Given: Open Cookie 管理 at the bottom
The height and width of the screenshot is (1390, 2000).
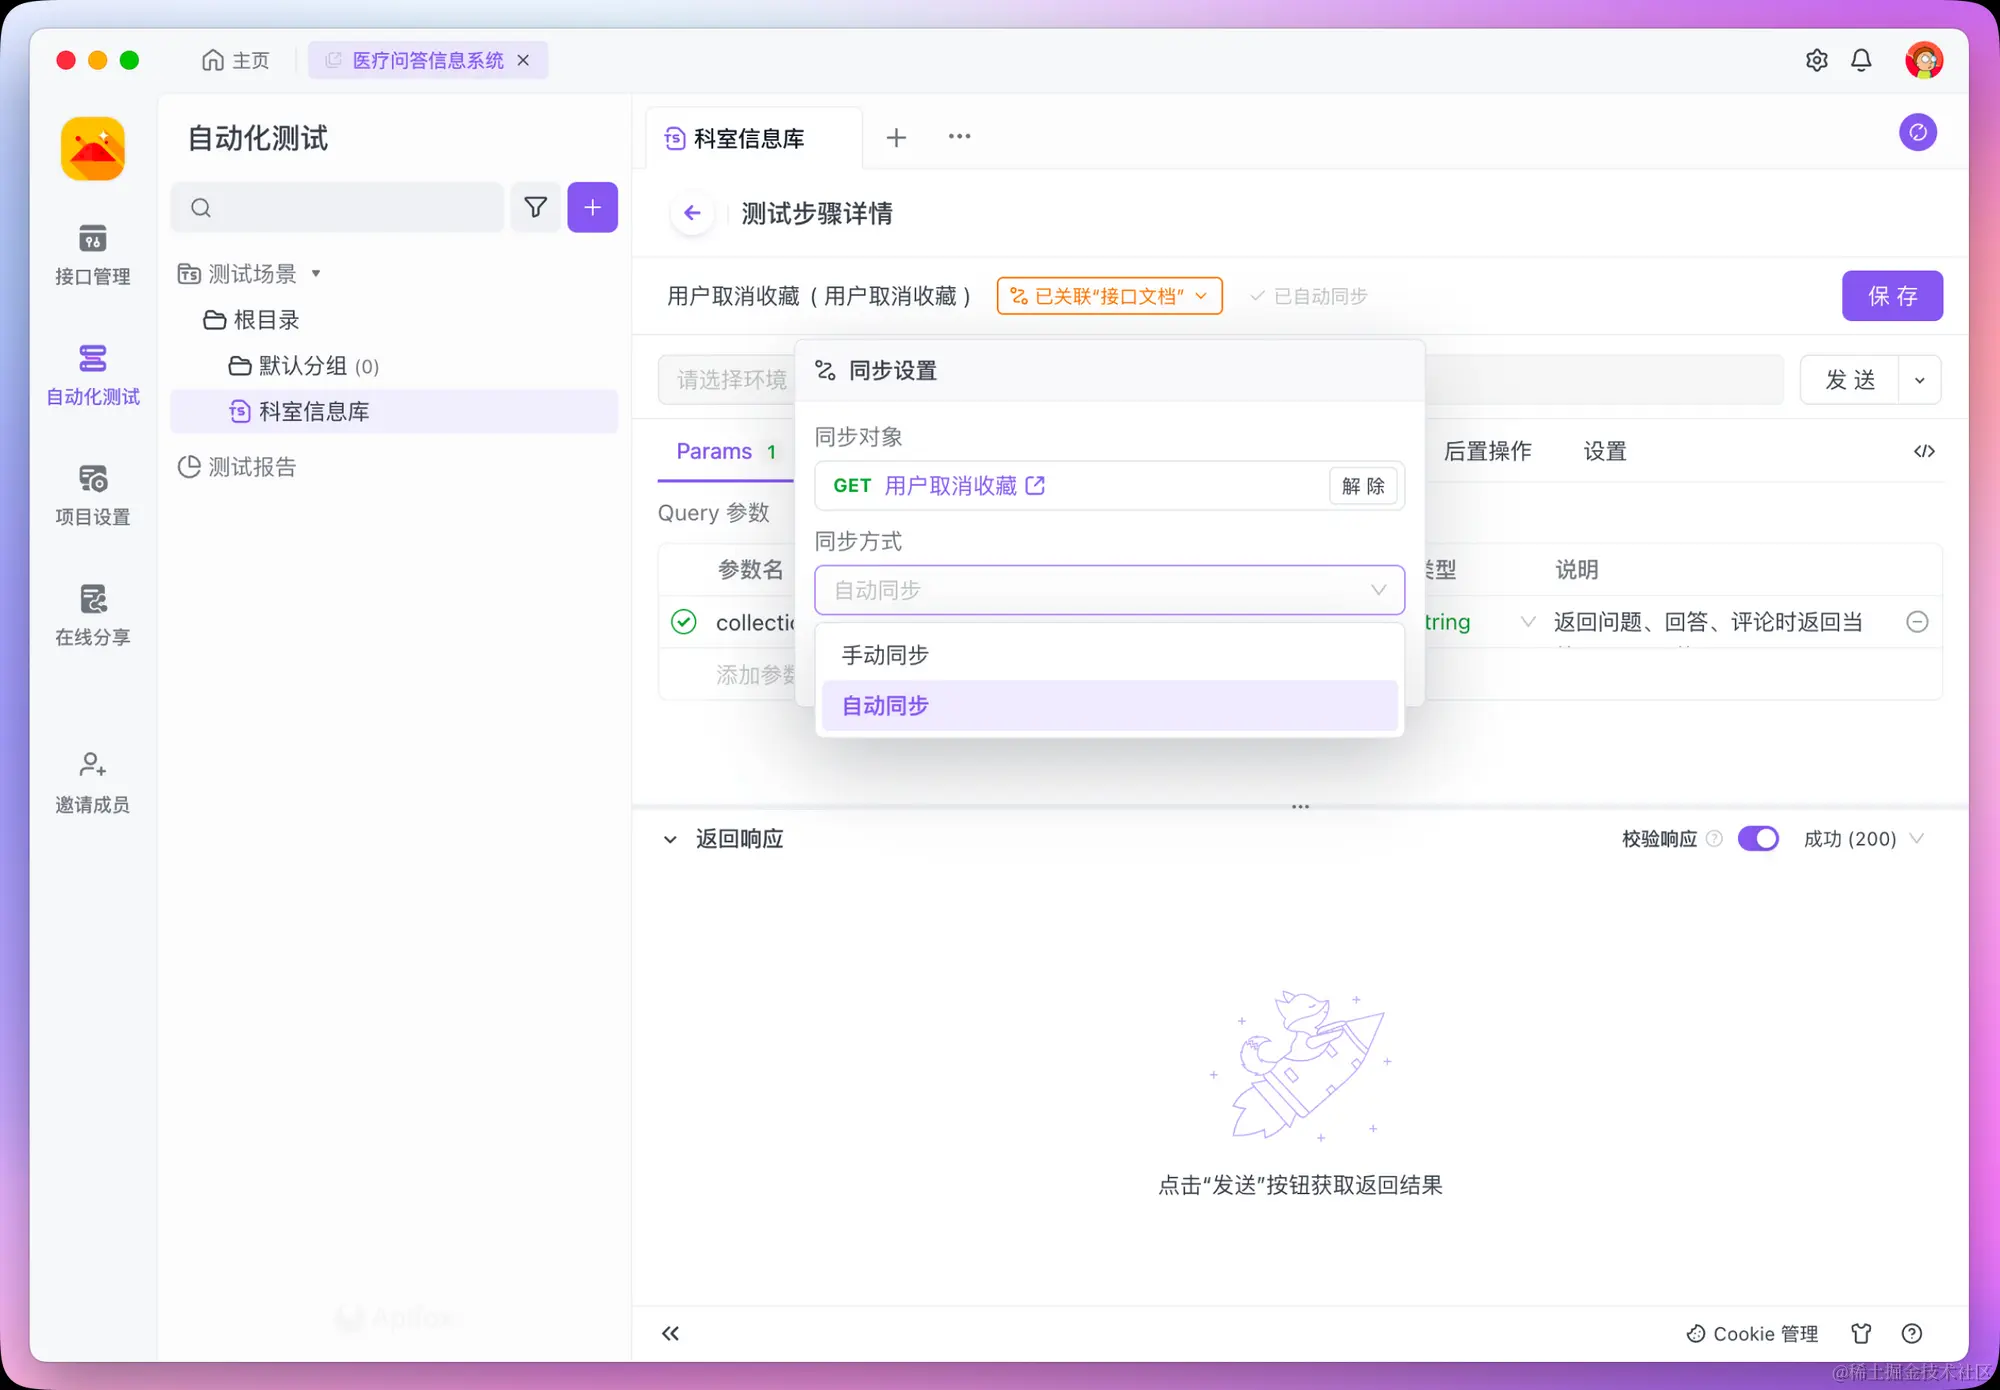Looking at the screenshot, I should pyautogui.click(x=1751, y=1333).
